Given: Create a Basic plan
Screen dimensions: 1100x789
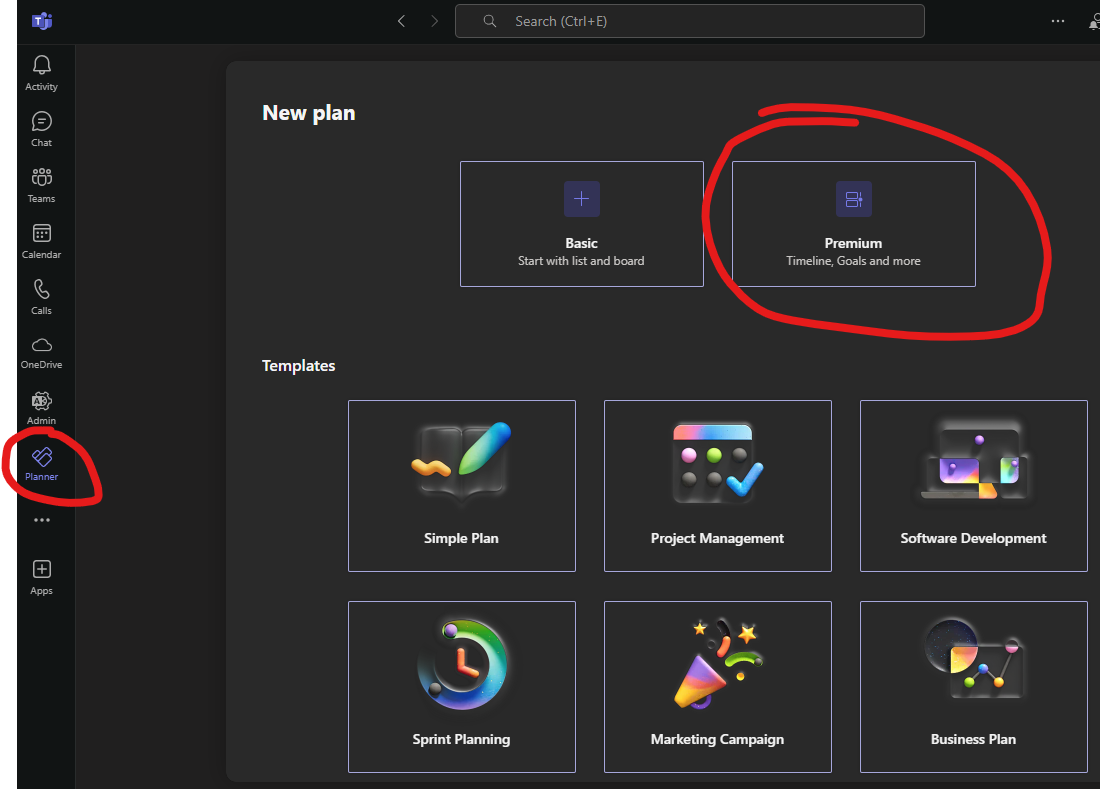Looking at the screenshot, I should (x=582, y=224).
